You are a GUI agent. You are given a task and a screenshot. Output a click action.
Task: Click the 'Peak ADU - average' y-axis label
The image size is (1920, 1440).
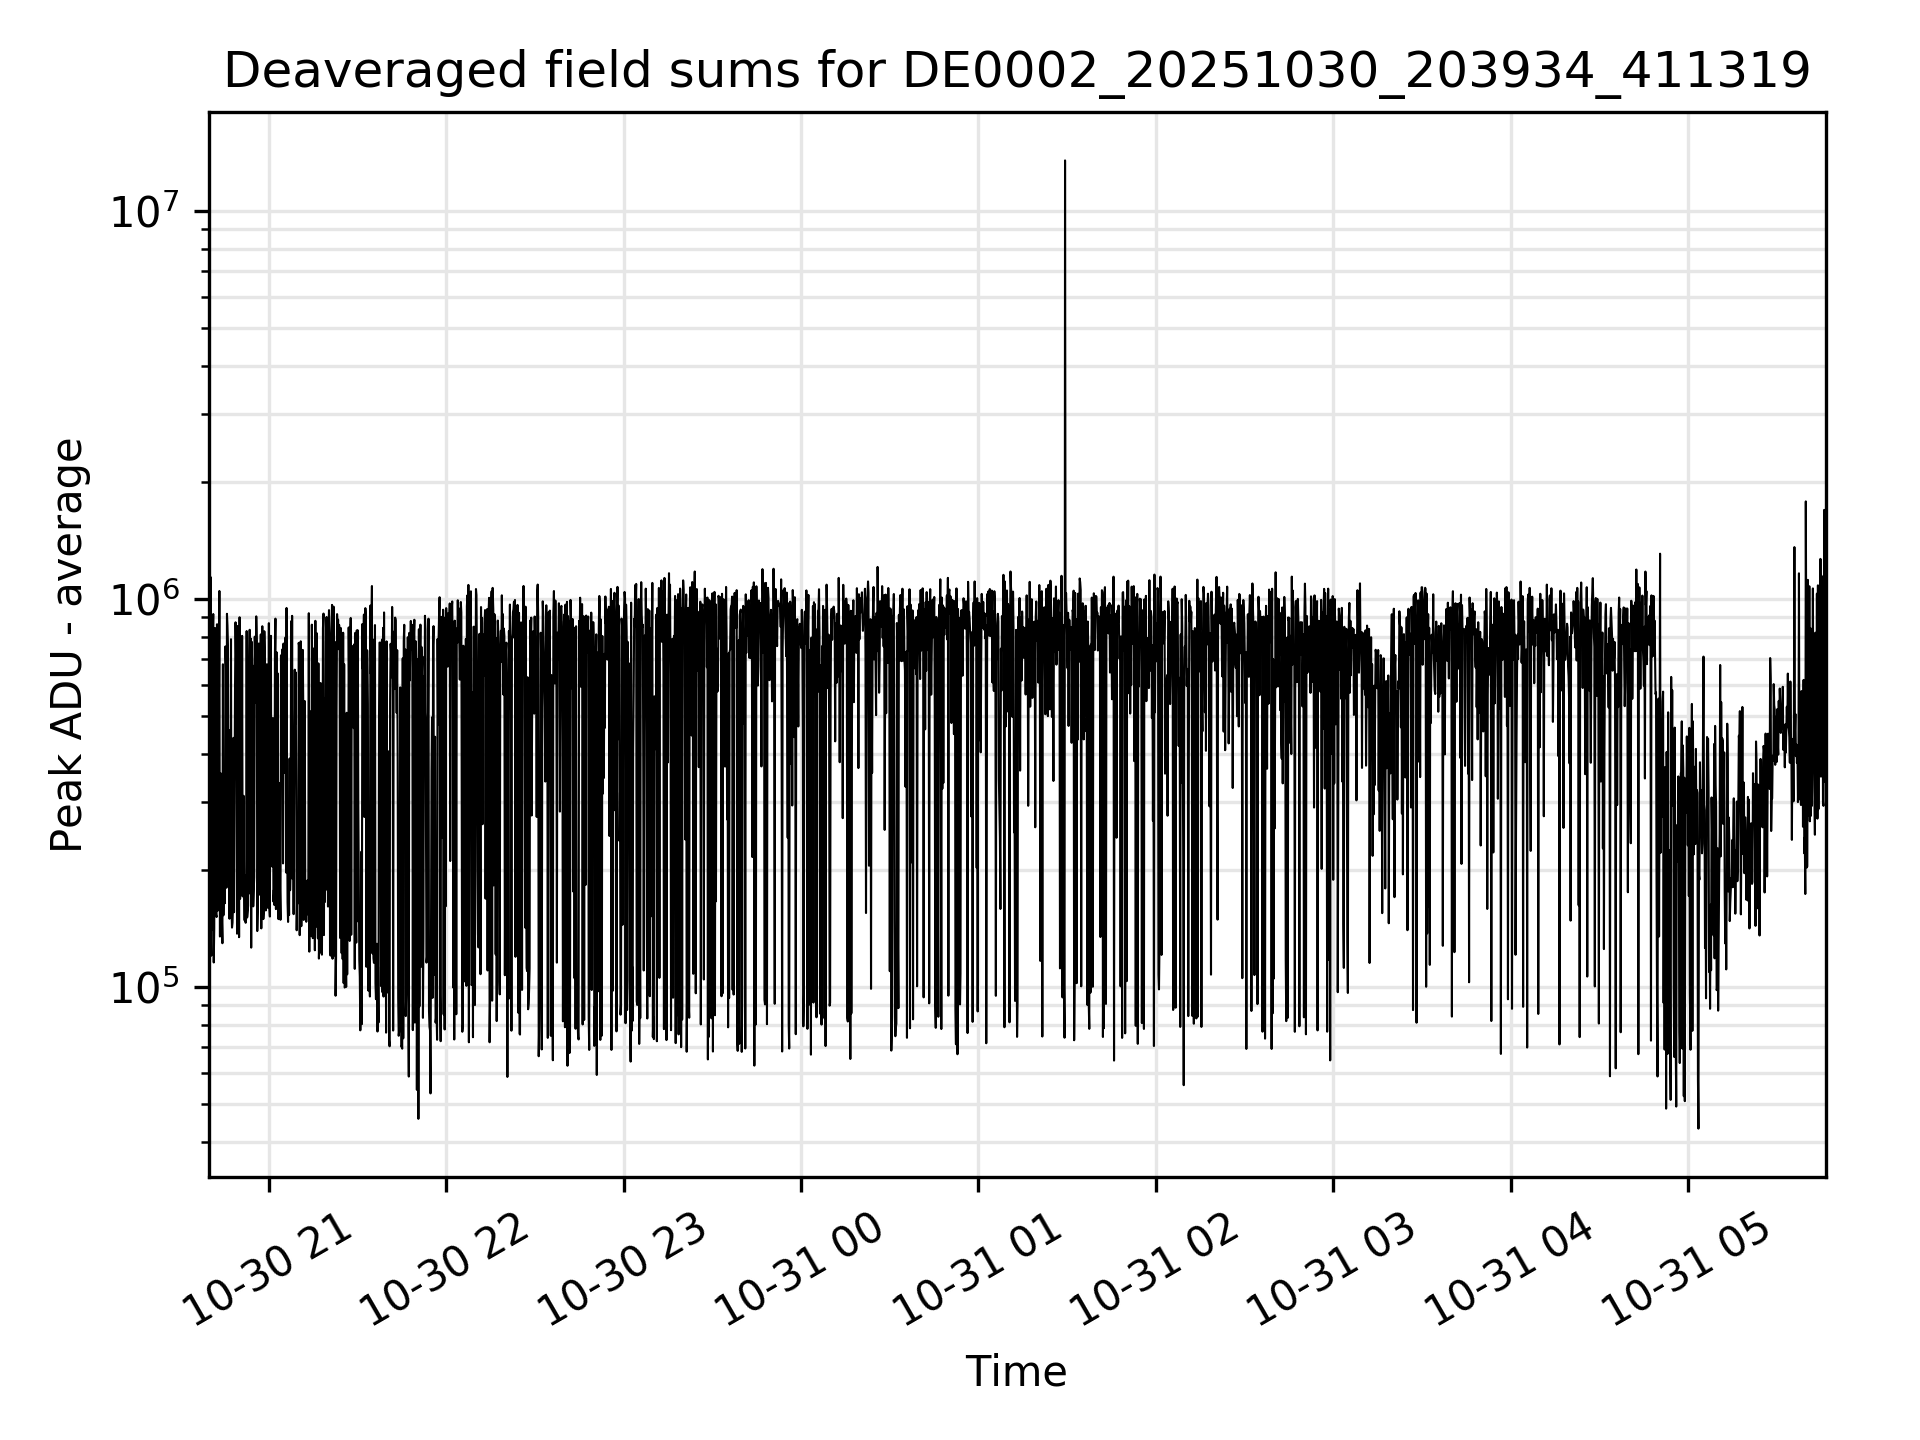tap(68, 645)
